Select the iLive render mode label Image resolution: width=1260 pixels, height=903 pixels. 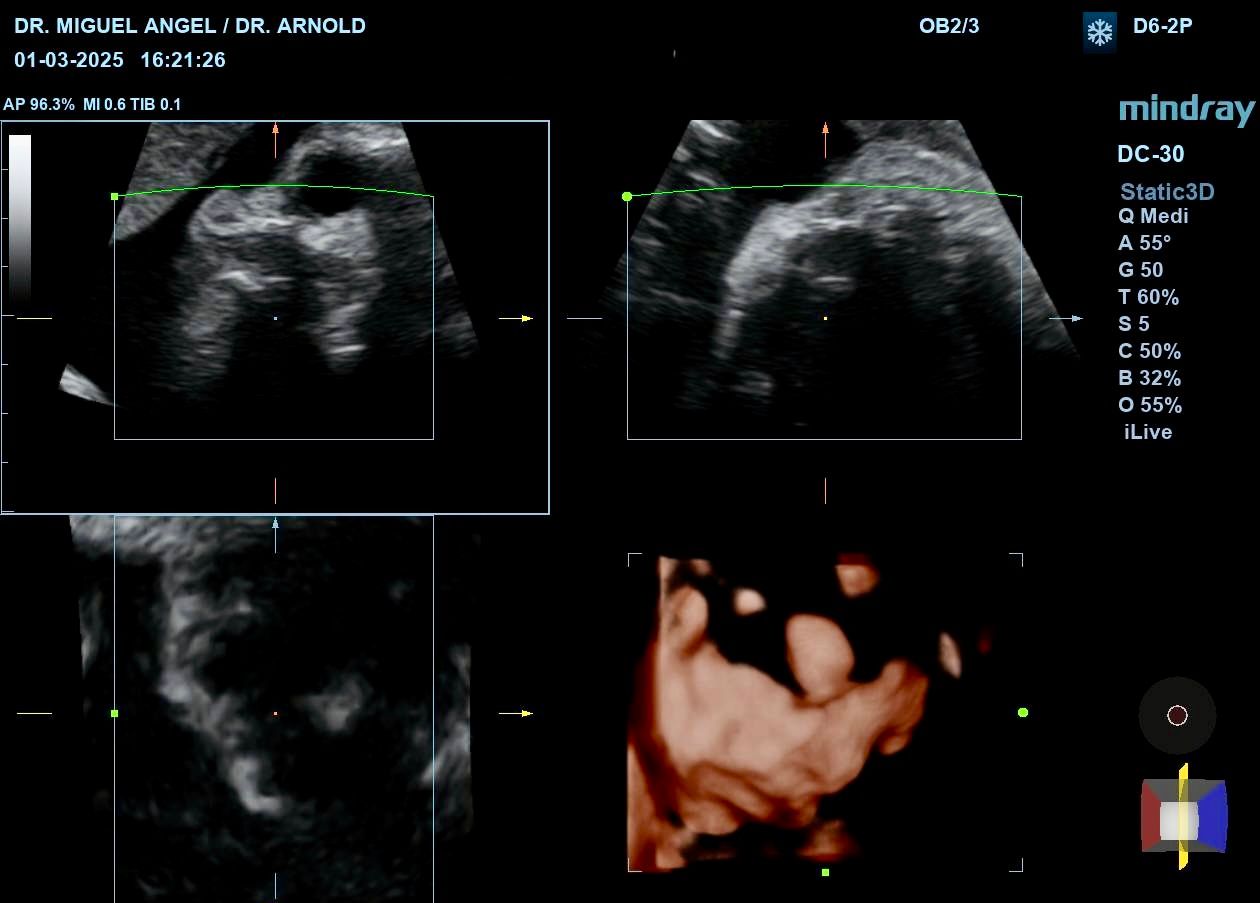point(1148,432)
